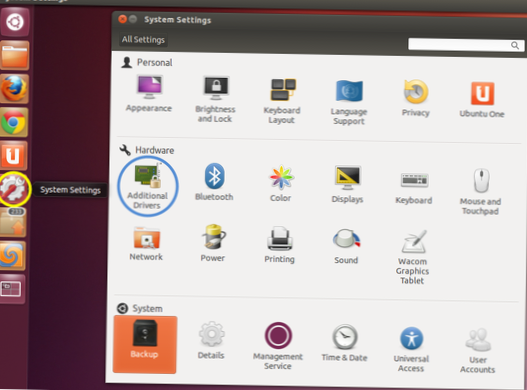
Task: Open Sound settings
Action: coord(346,246)
